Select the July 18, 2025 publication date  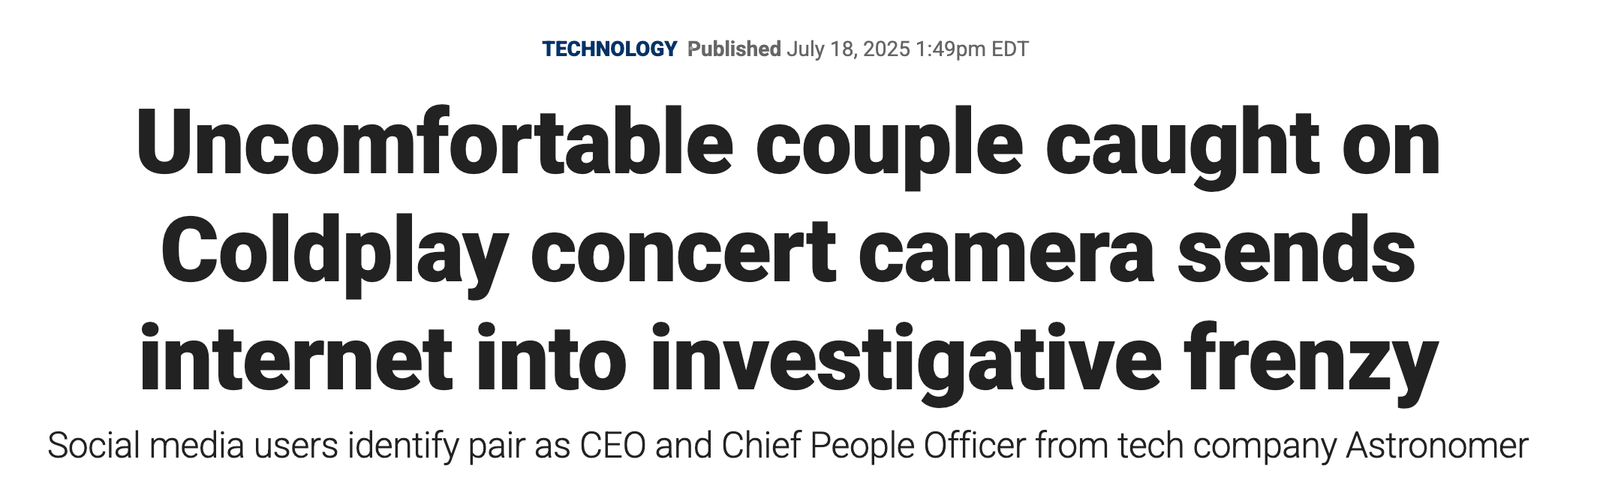tap(847, 49)
